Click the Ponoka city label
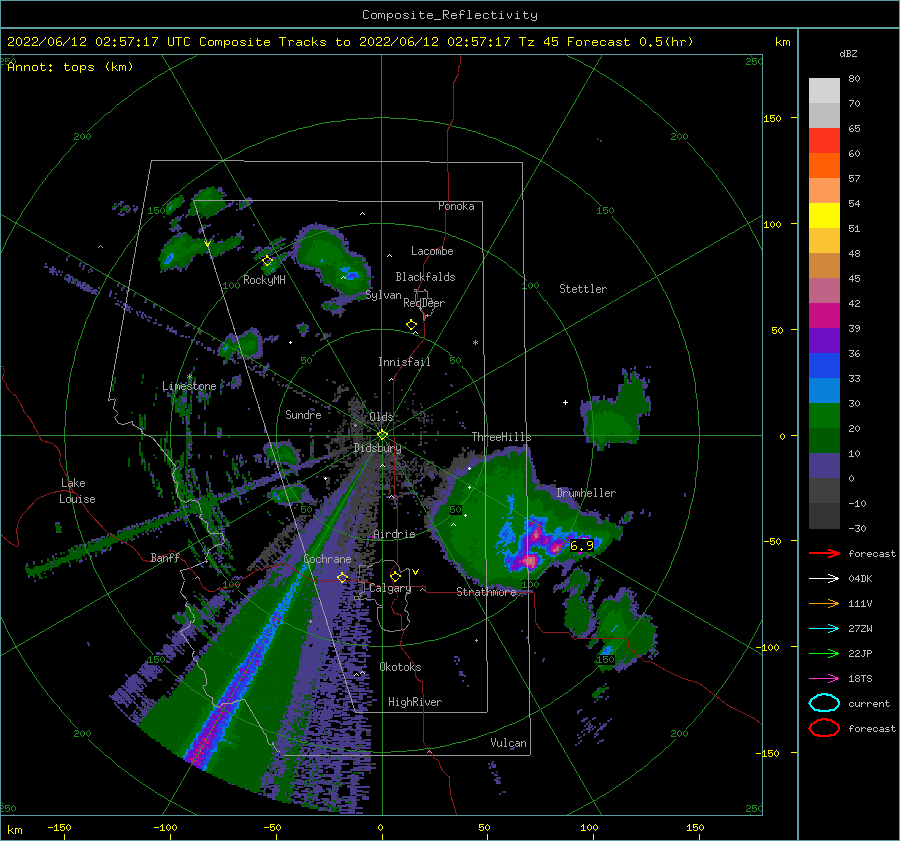Image resolution: width=900 pixels, height=841 pixels. point(456,206)
